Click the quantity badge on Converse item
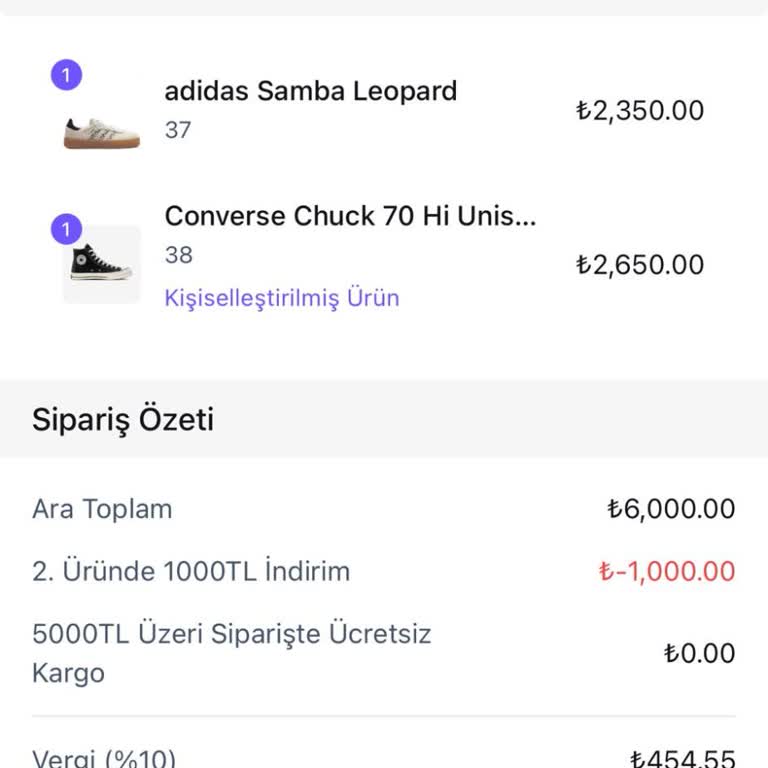768x768 pixels. click(66, 231)
